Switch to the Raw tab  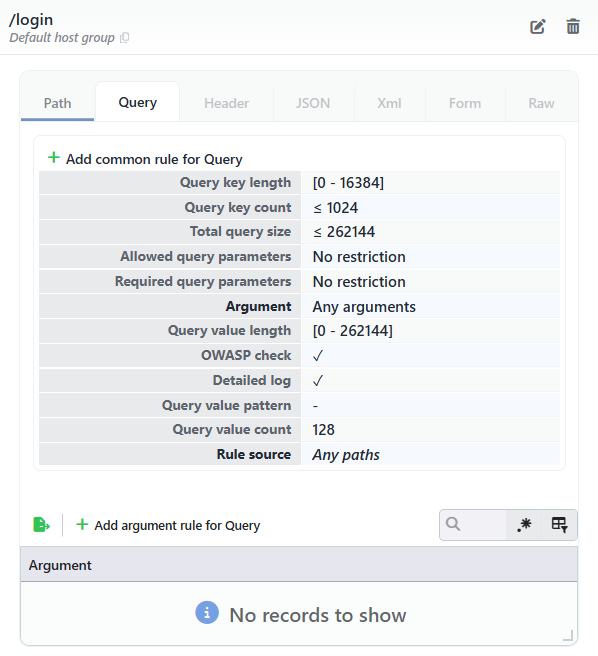point(541,103)
